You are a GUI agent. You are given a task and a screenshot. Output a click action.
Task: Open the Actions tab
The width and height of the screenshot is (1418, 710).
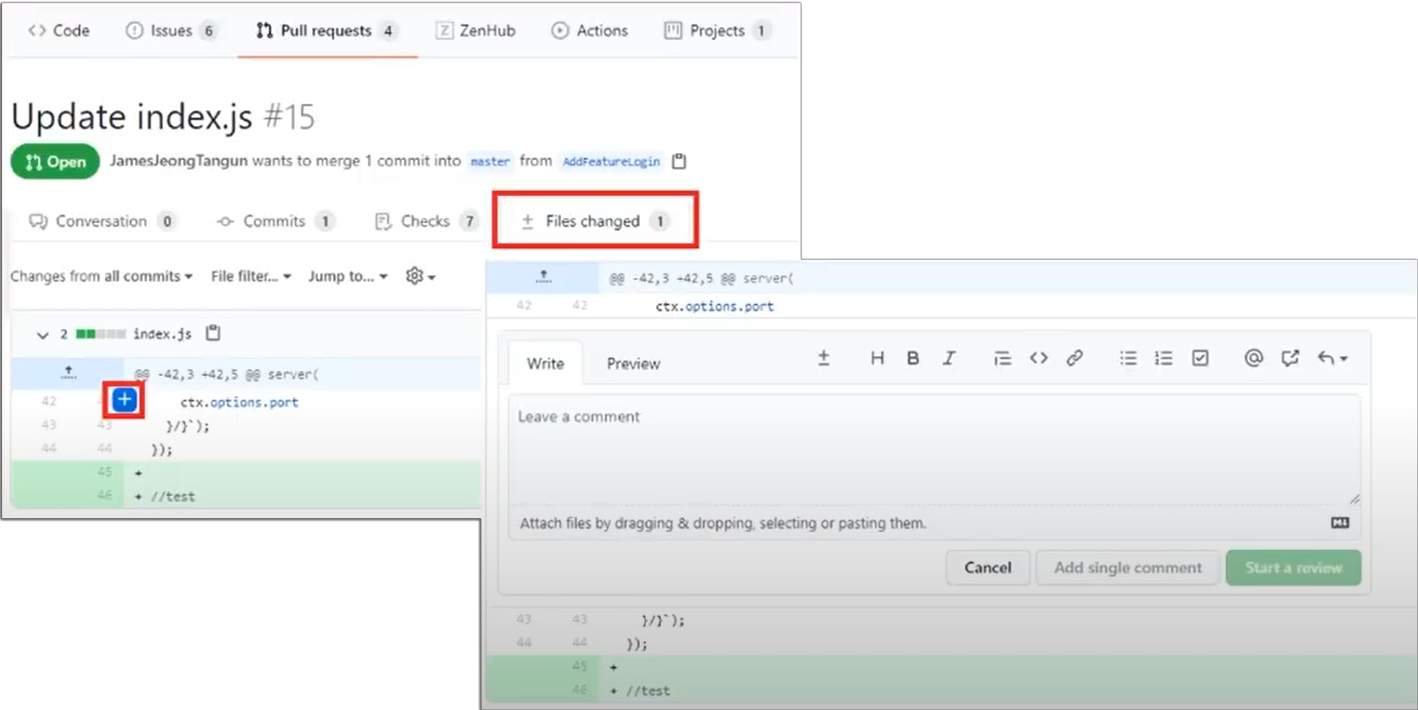pos(590,31)
